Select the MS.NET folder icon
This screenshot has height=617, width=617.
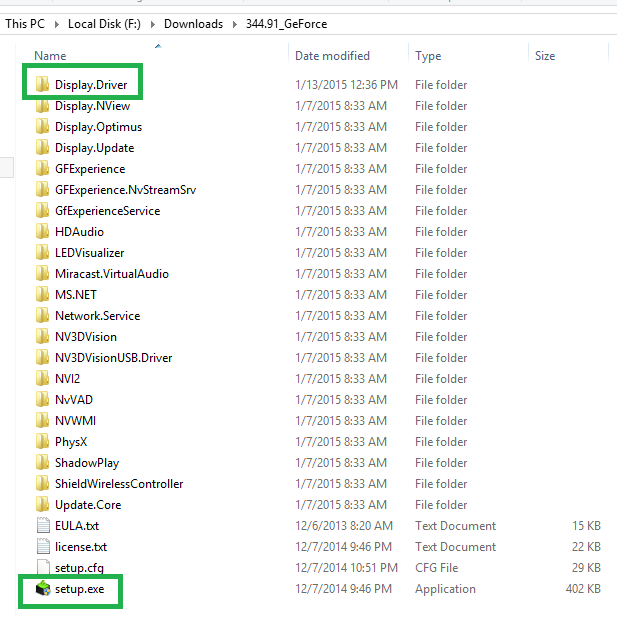tap(42, 294)
